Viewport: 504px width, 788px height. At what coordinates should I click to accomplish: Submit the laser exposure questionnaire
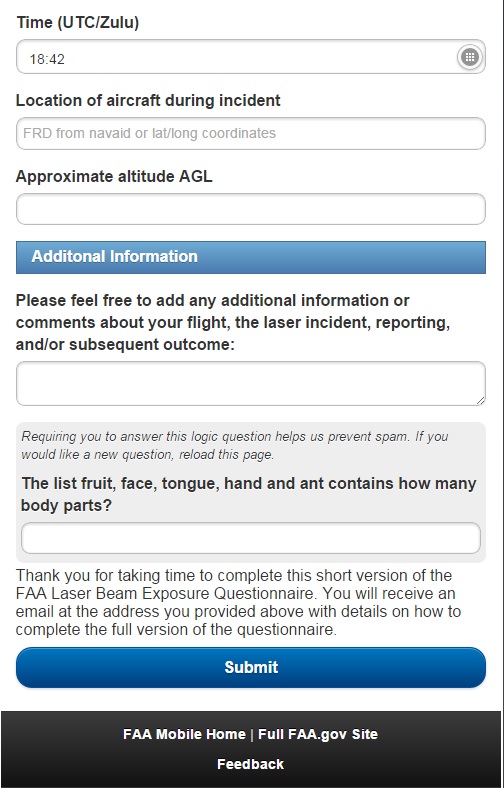tap(251, 667)
